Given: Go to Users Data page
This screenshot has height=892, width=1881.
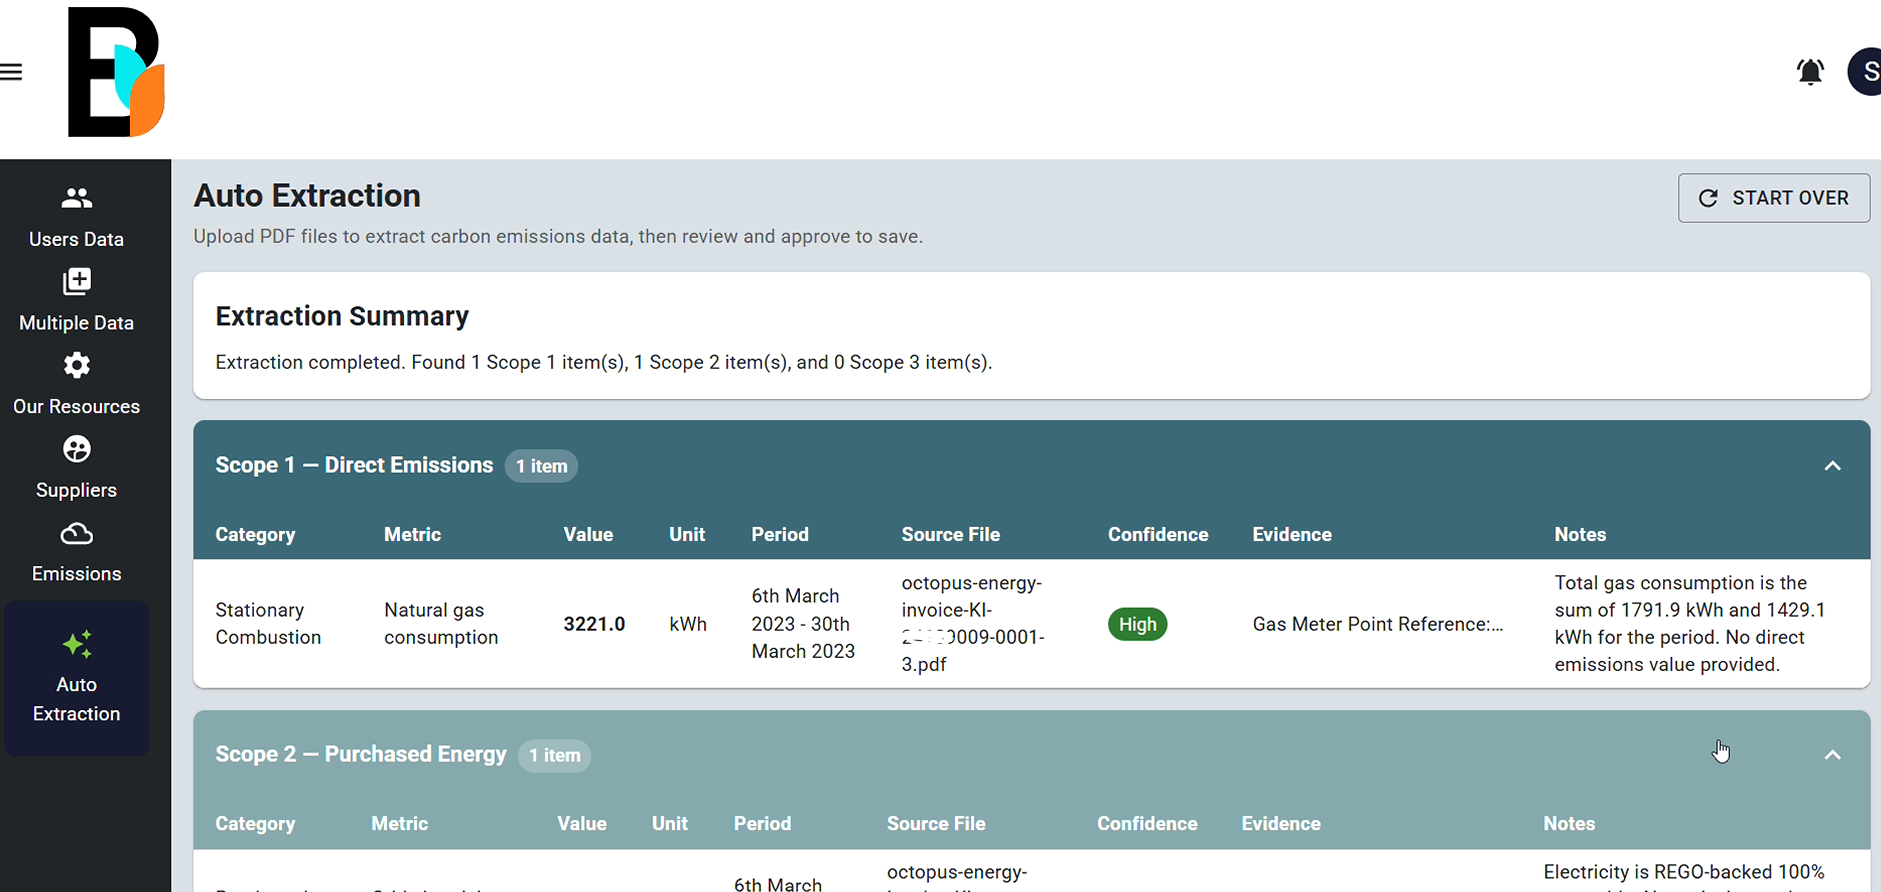Looking at the screenshot, I should (x=77, y=239).
